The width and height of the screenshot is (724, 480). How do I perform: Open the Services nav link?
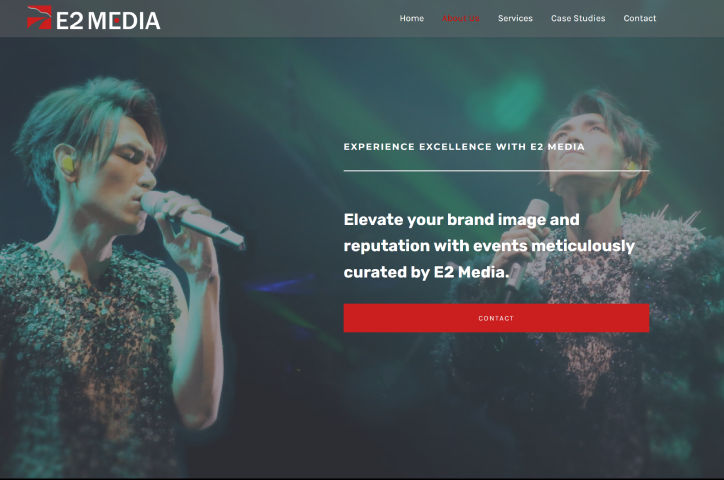(515, 18)
